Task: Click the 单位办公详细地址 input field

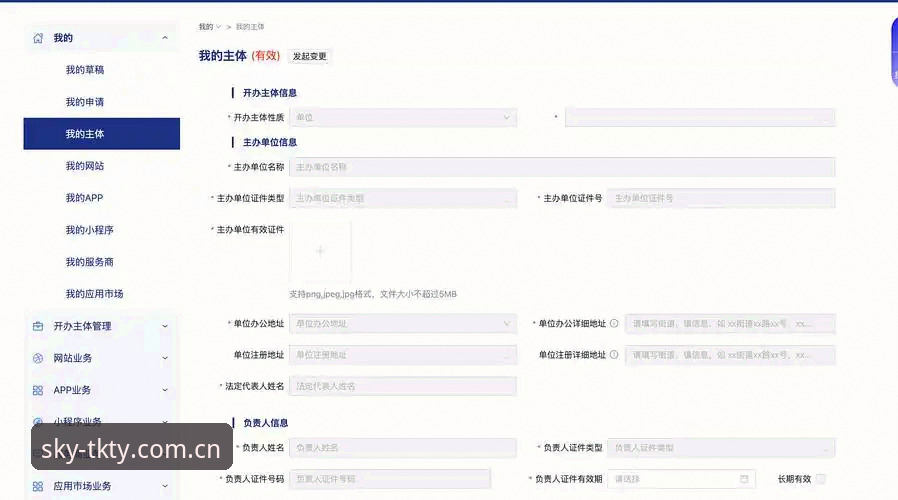Action: (730, 324)
